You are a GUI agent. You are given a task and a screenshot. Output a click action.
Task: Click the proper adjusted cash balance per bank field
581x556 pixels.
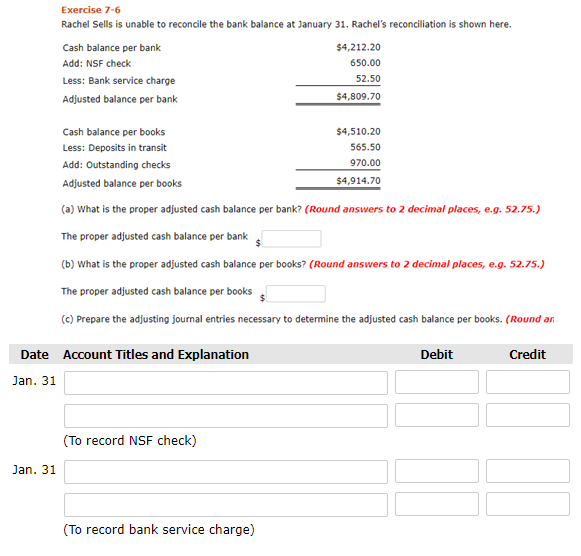[x=291, y=239]
